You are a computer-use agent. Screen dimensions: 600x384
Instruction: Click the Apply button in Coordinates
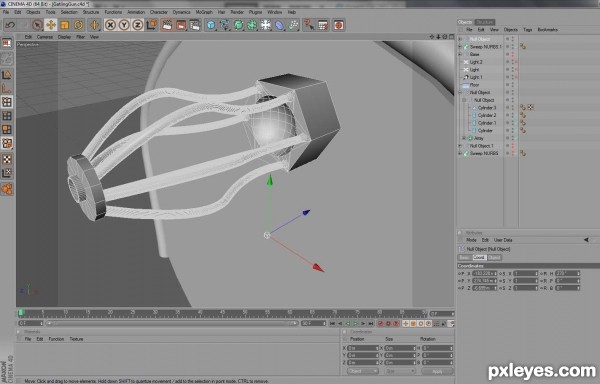[437, 371]
